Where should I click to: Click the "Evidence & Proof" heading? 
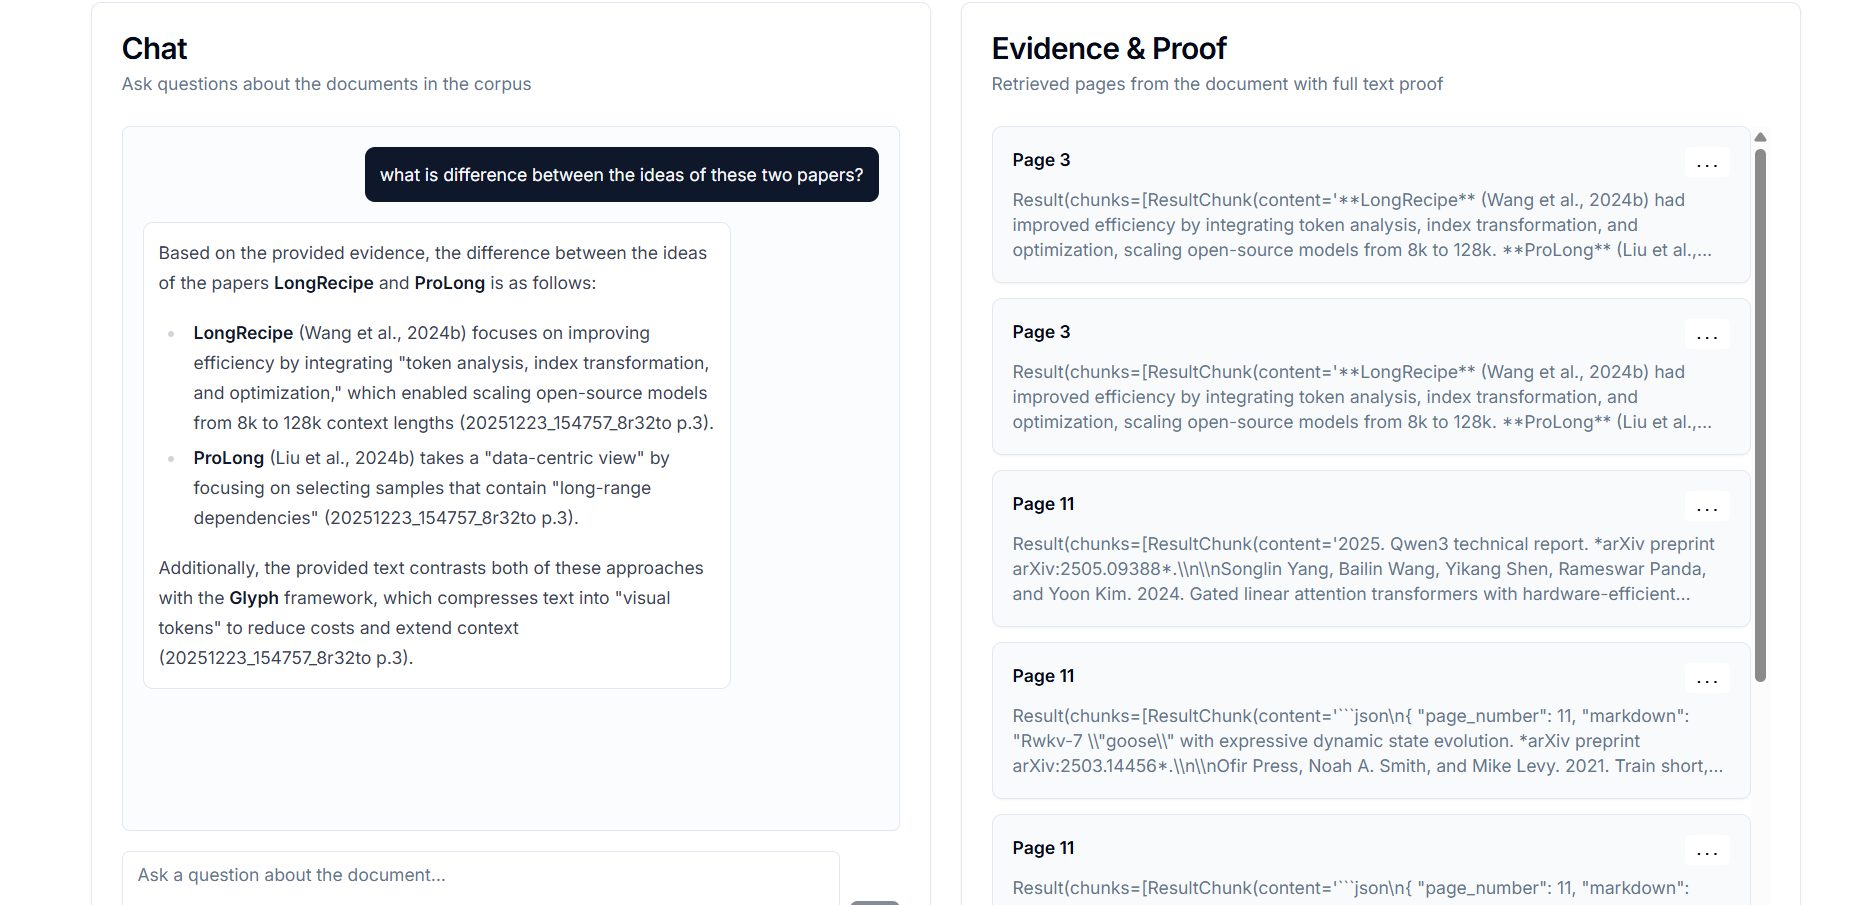coord(1109,48)
